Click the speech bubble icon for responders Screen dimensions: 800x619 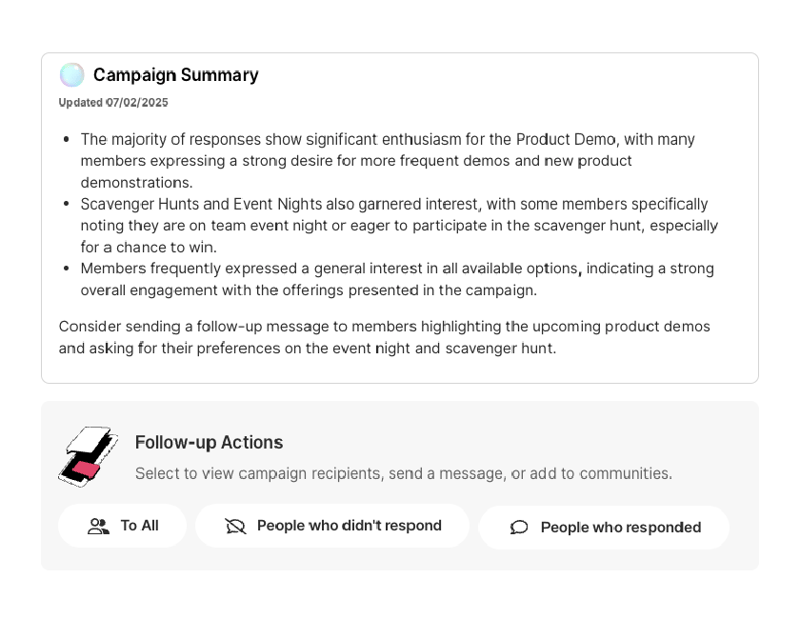(x=519, y=527)
